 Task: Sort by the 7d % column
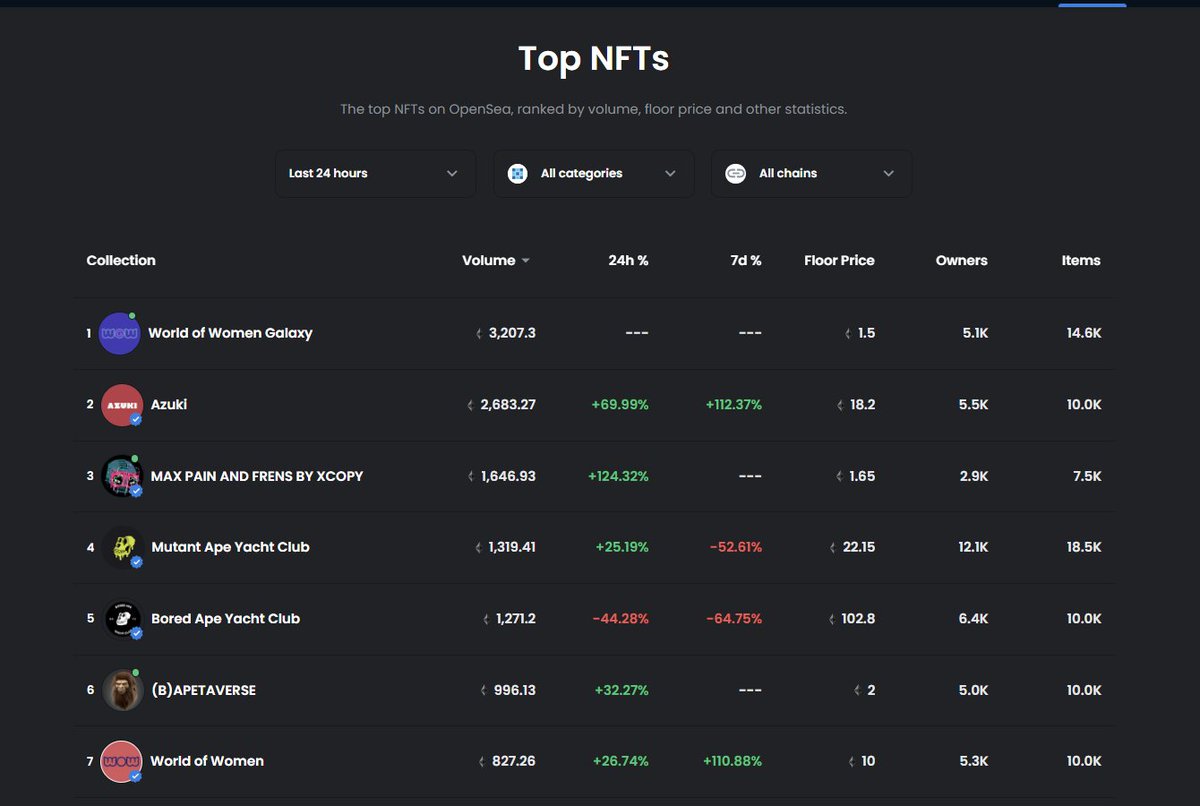(x=746, y=260)
